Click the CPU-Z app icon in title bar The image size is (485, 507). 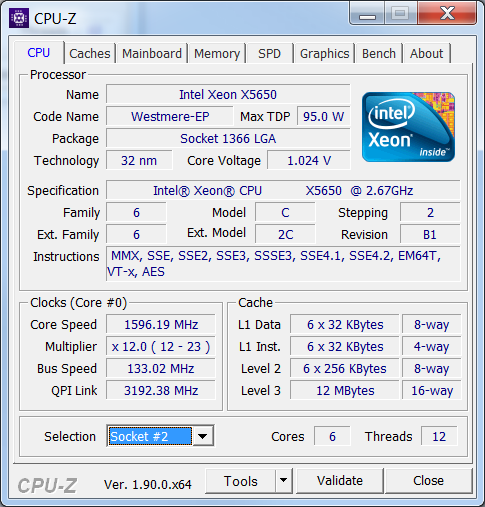19,18
